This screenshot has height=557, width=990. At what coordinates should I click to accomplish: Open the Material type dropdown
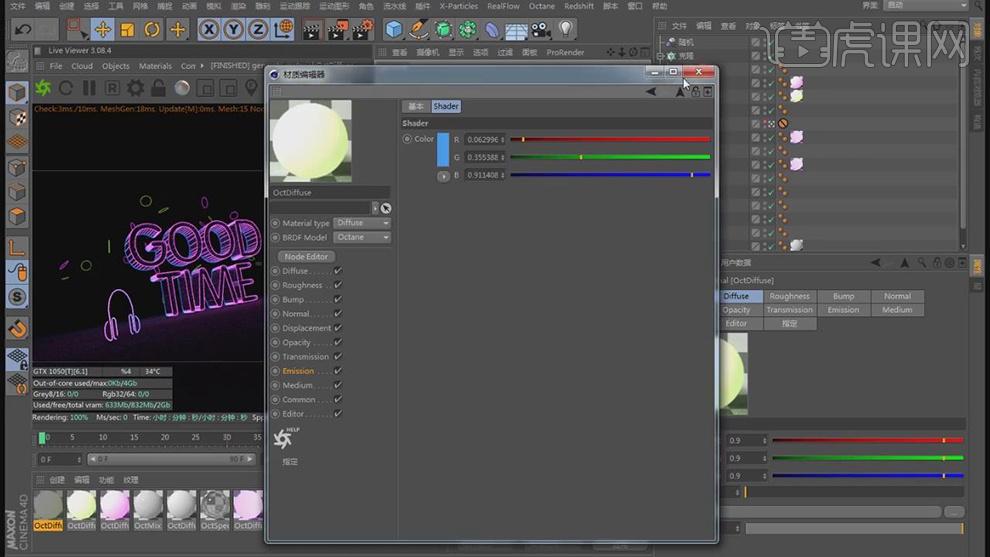point(362,223)
